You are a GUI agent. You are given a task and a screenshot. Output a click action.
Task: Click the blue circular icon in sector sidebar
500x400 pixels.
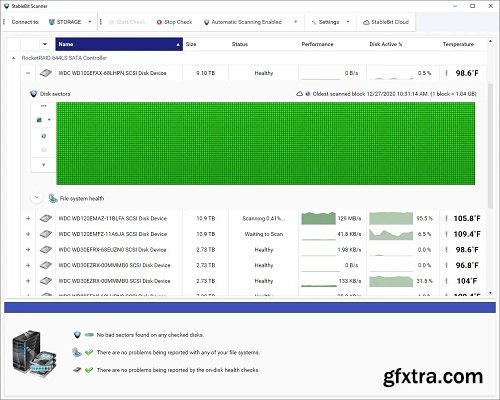pos(44,136)
